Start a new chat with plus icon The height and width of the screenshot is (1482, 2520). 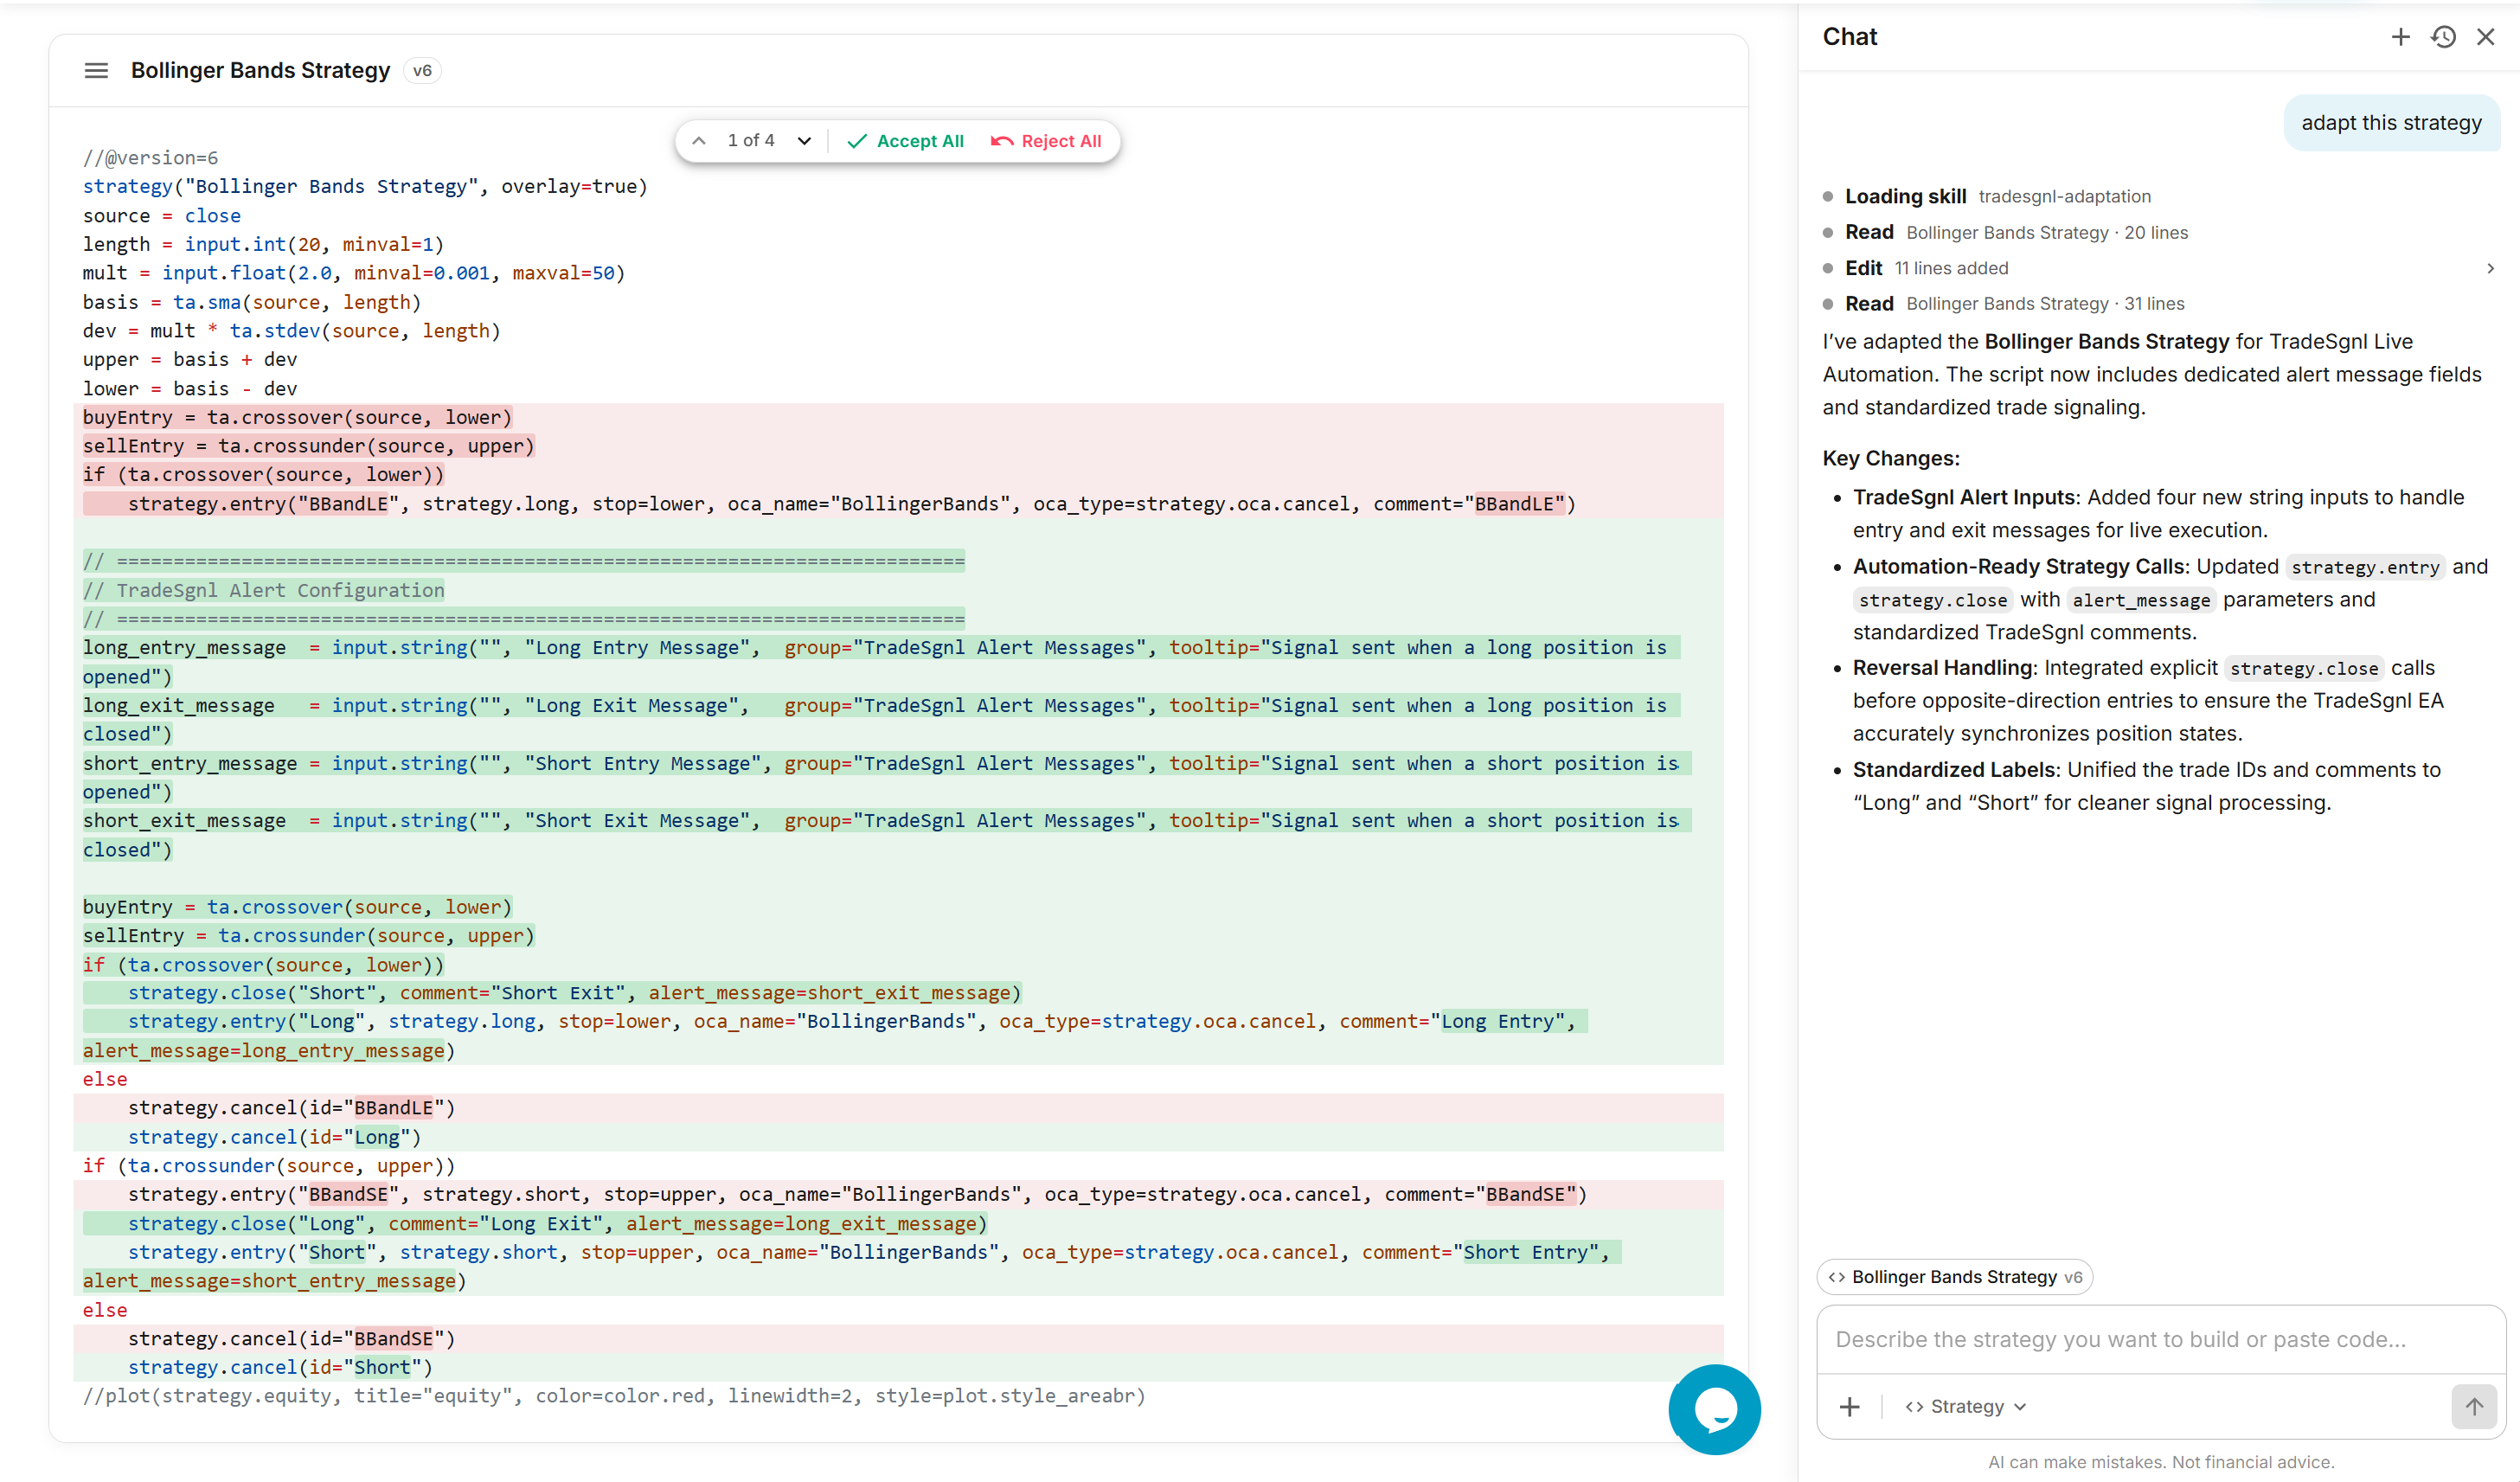(2400, 37)
